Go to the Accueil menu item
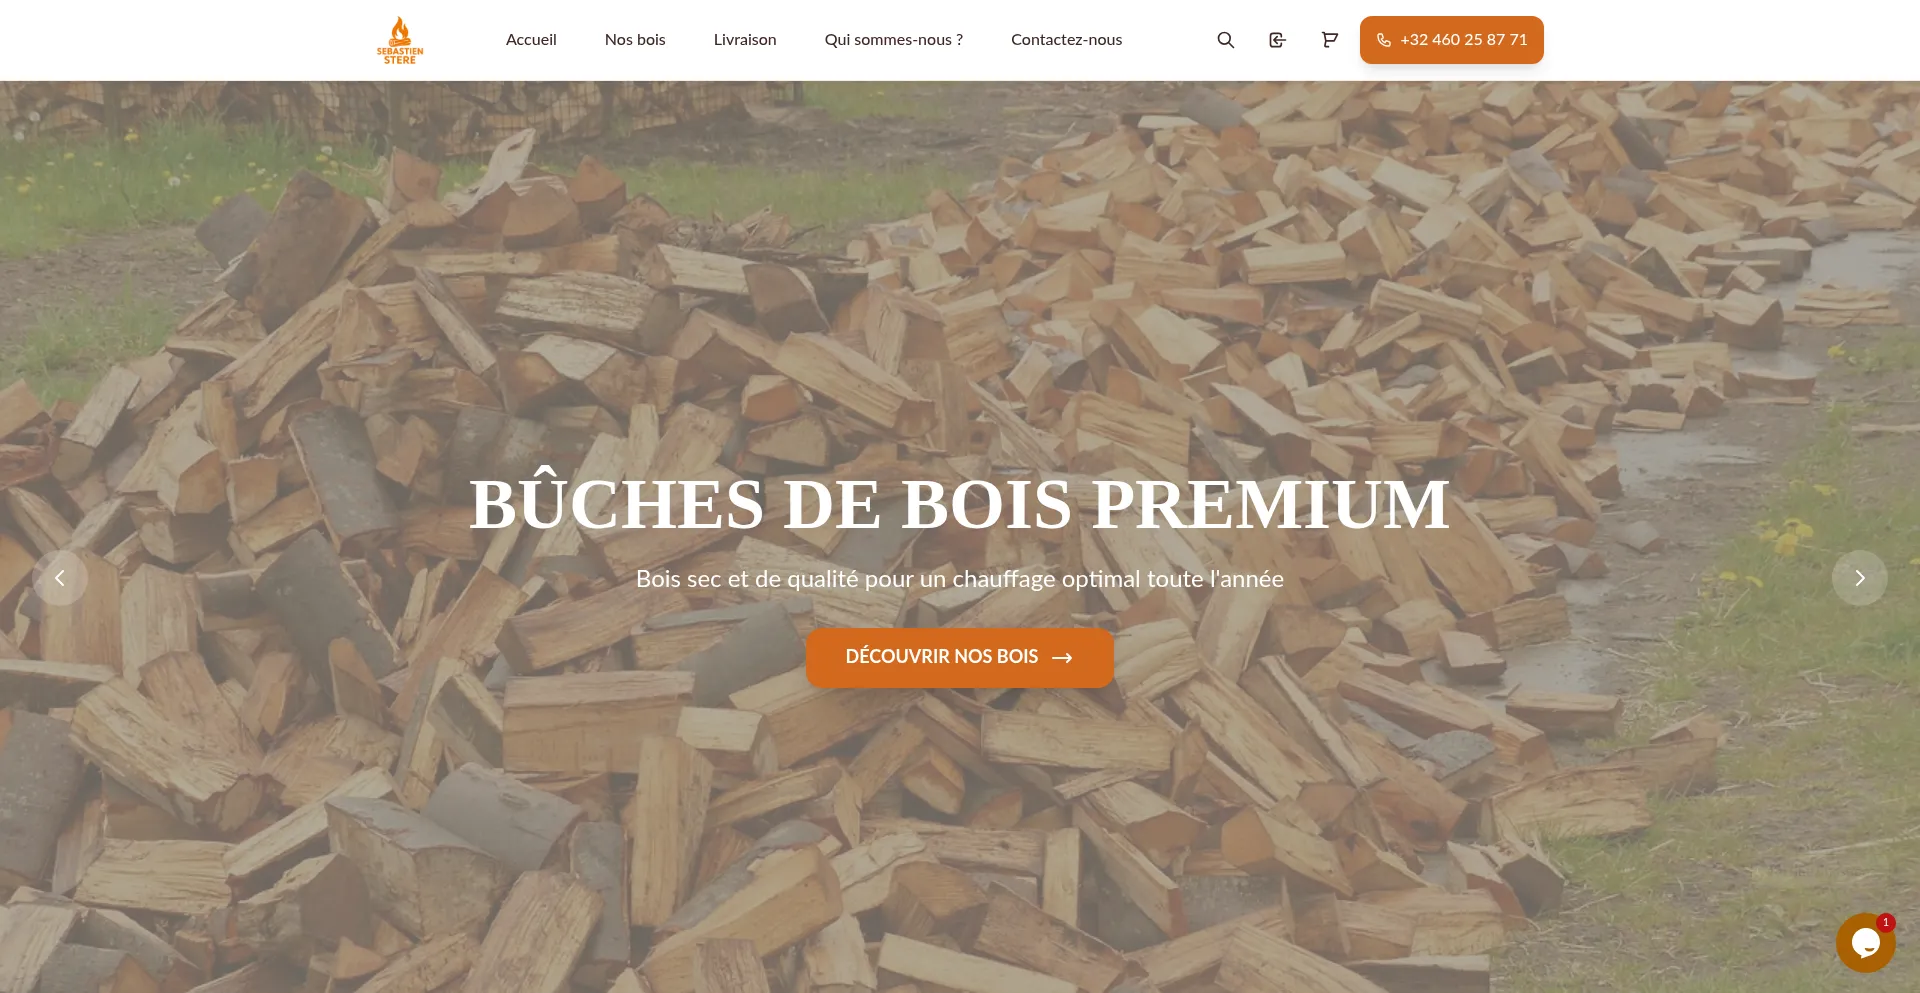 coord(531,40)
